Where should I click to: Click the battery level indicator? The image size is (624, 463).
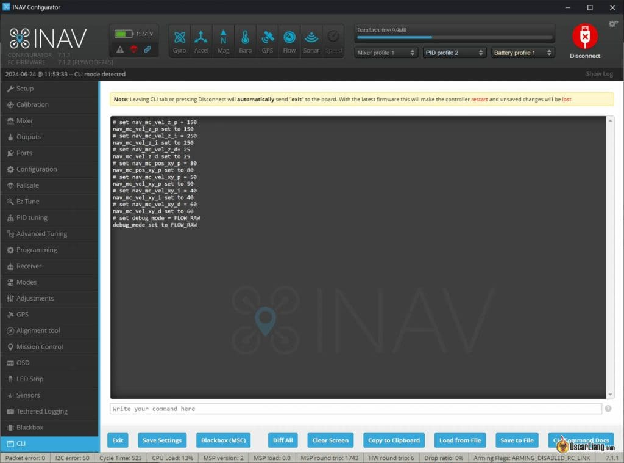(124, 34)
